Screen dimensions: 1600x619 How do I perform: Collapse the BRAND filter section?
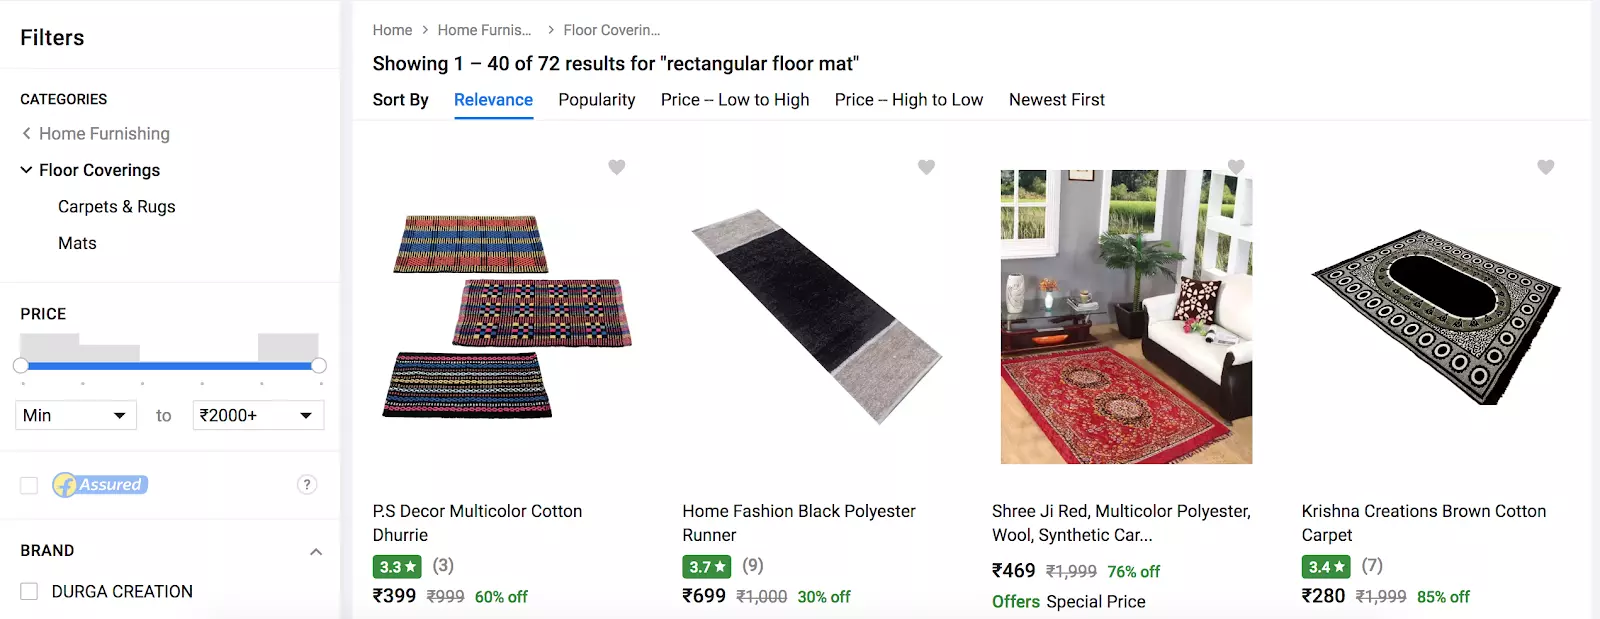(316, 551)
